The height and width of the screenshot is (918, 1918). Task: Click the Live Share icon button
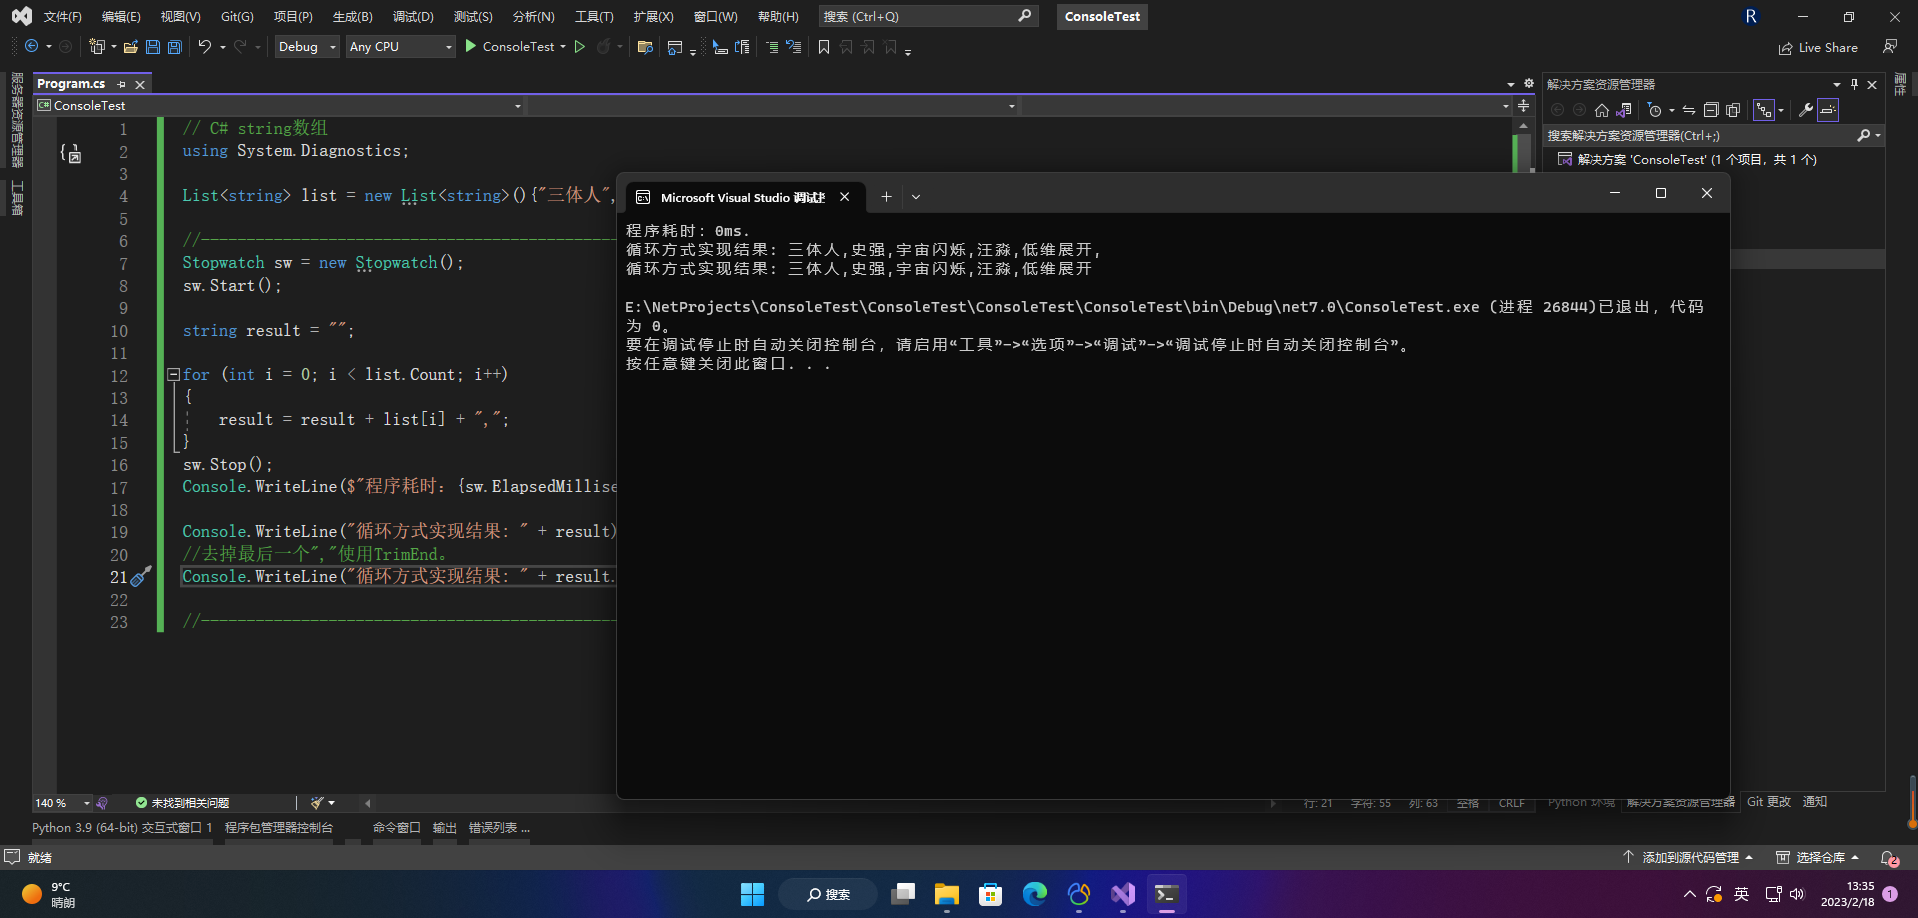pyautogui.click(x=1818, y=48)
